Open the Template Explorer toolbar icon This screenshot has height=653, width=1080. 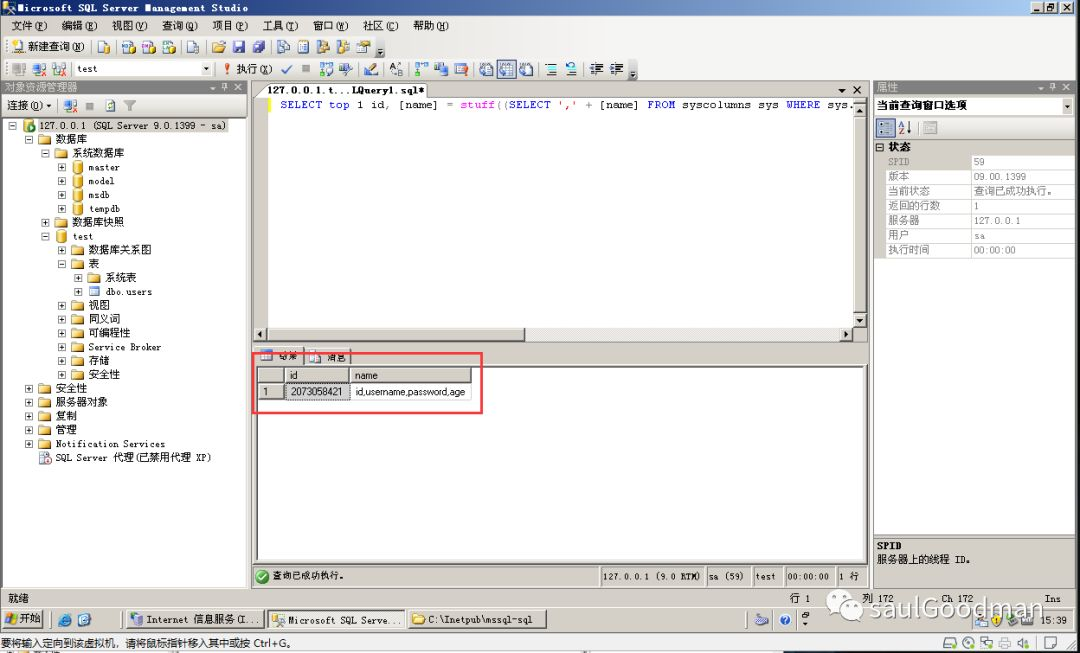(343, 47)
